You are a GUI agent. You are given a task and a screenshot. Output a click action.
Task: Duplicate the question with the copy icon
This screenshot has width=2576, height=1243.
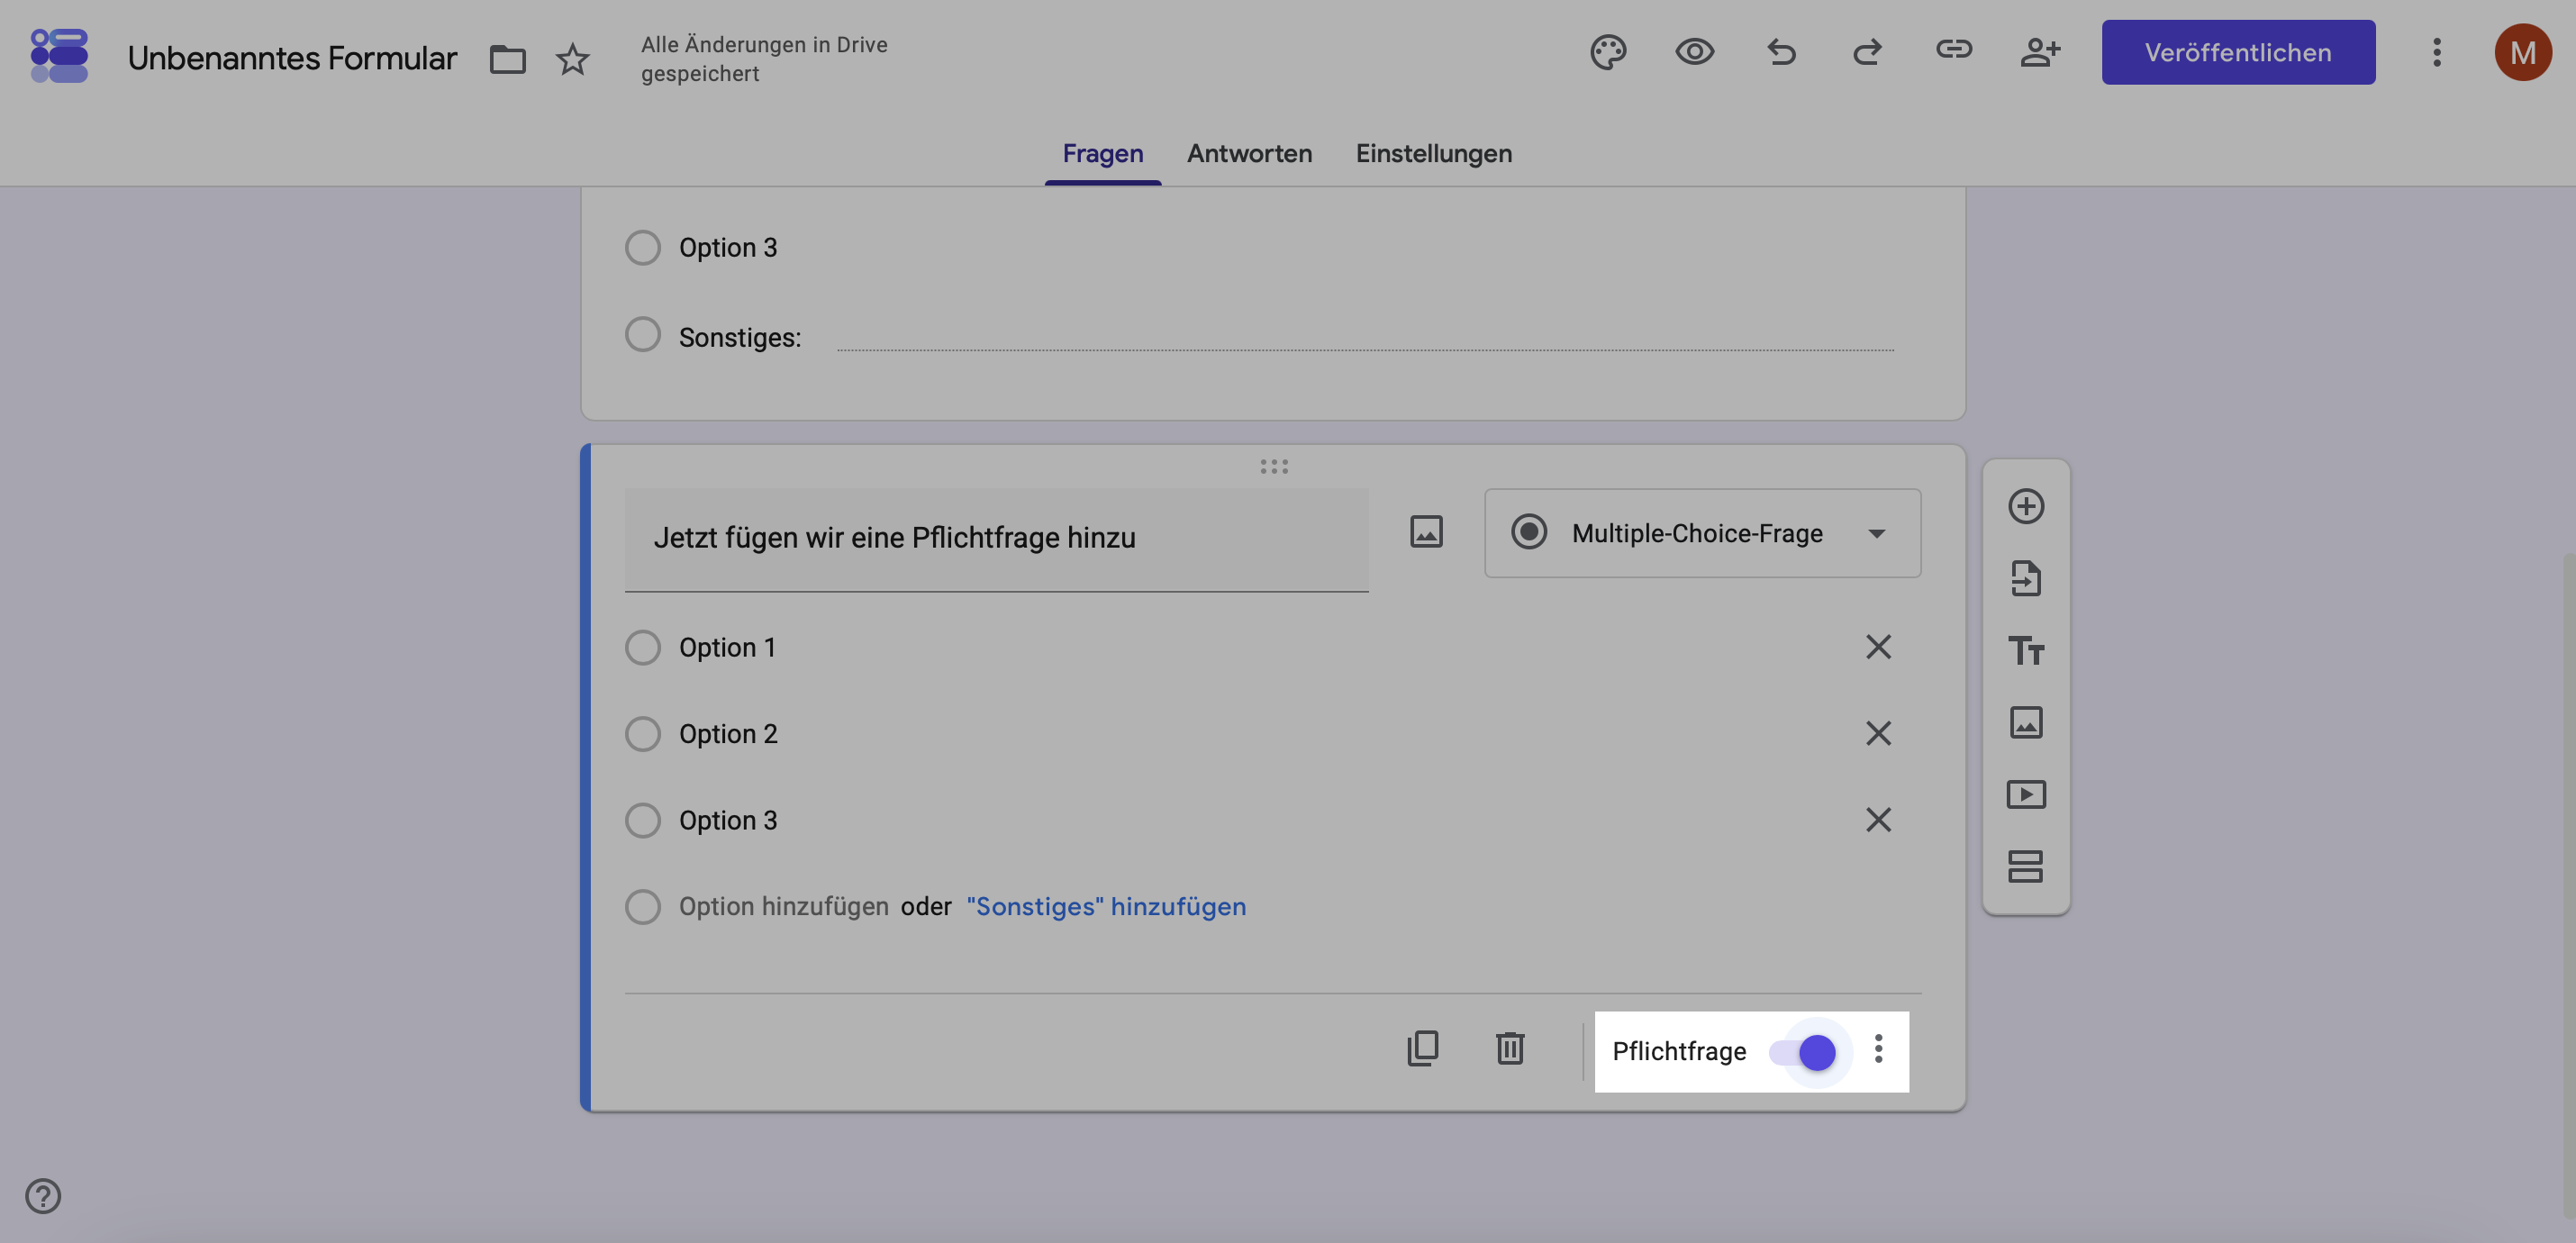[1422, 1049]
